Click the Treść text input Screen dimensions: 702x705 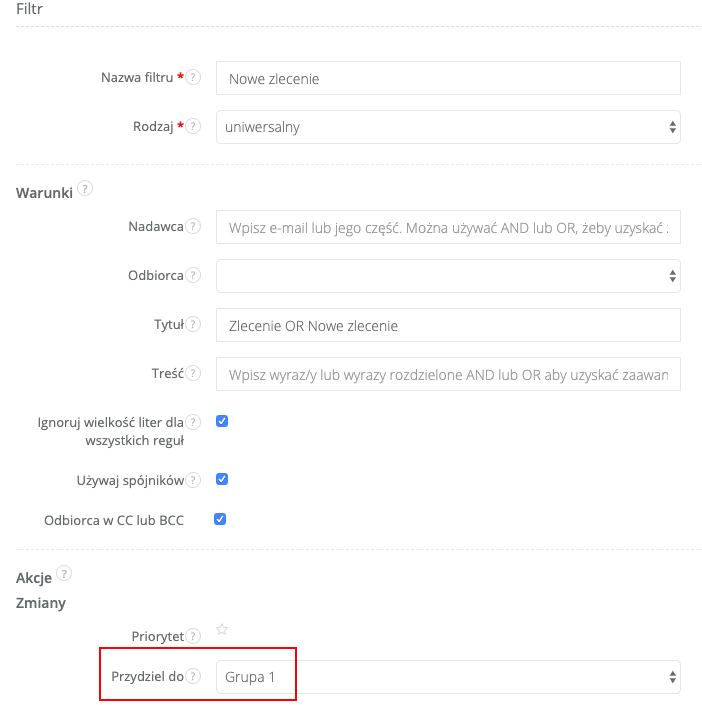tap(448, 374)
